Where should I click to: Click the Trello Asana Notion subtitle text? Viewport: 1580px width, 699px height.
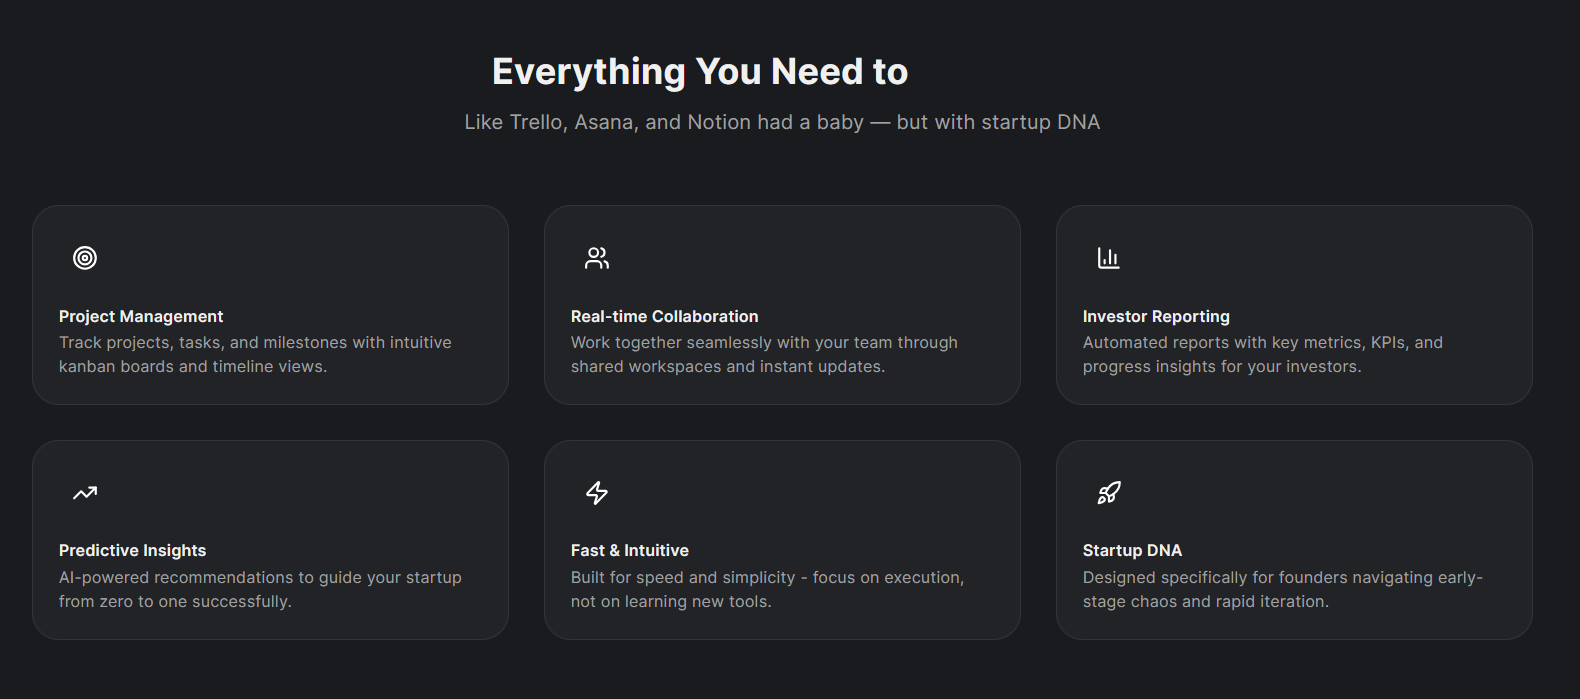click(780, 121)
